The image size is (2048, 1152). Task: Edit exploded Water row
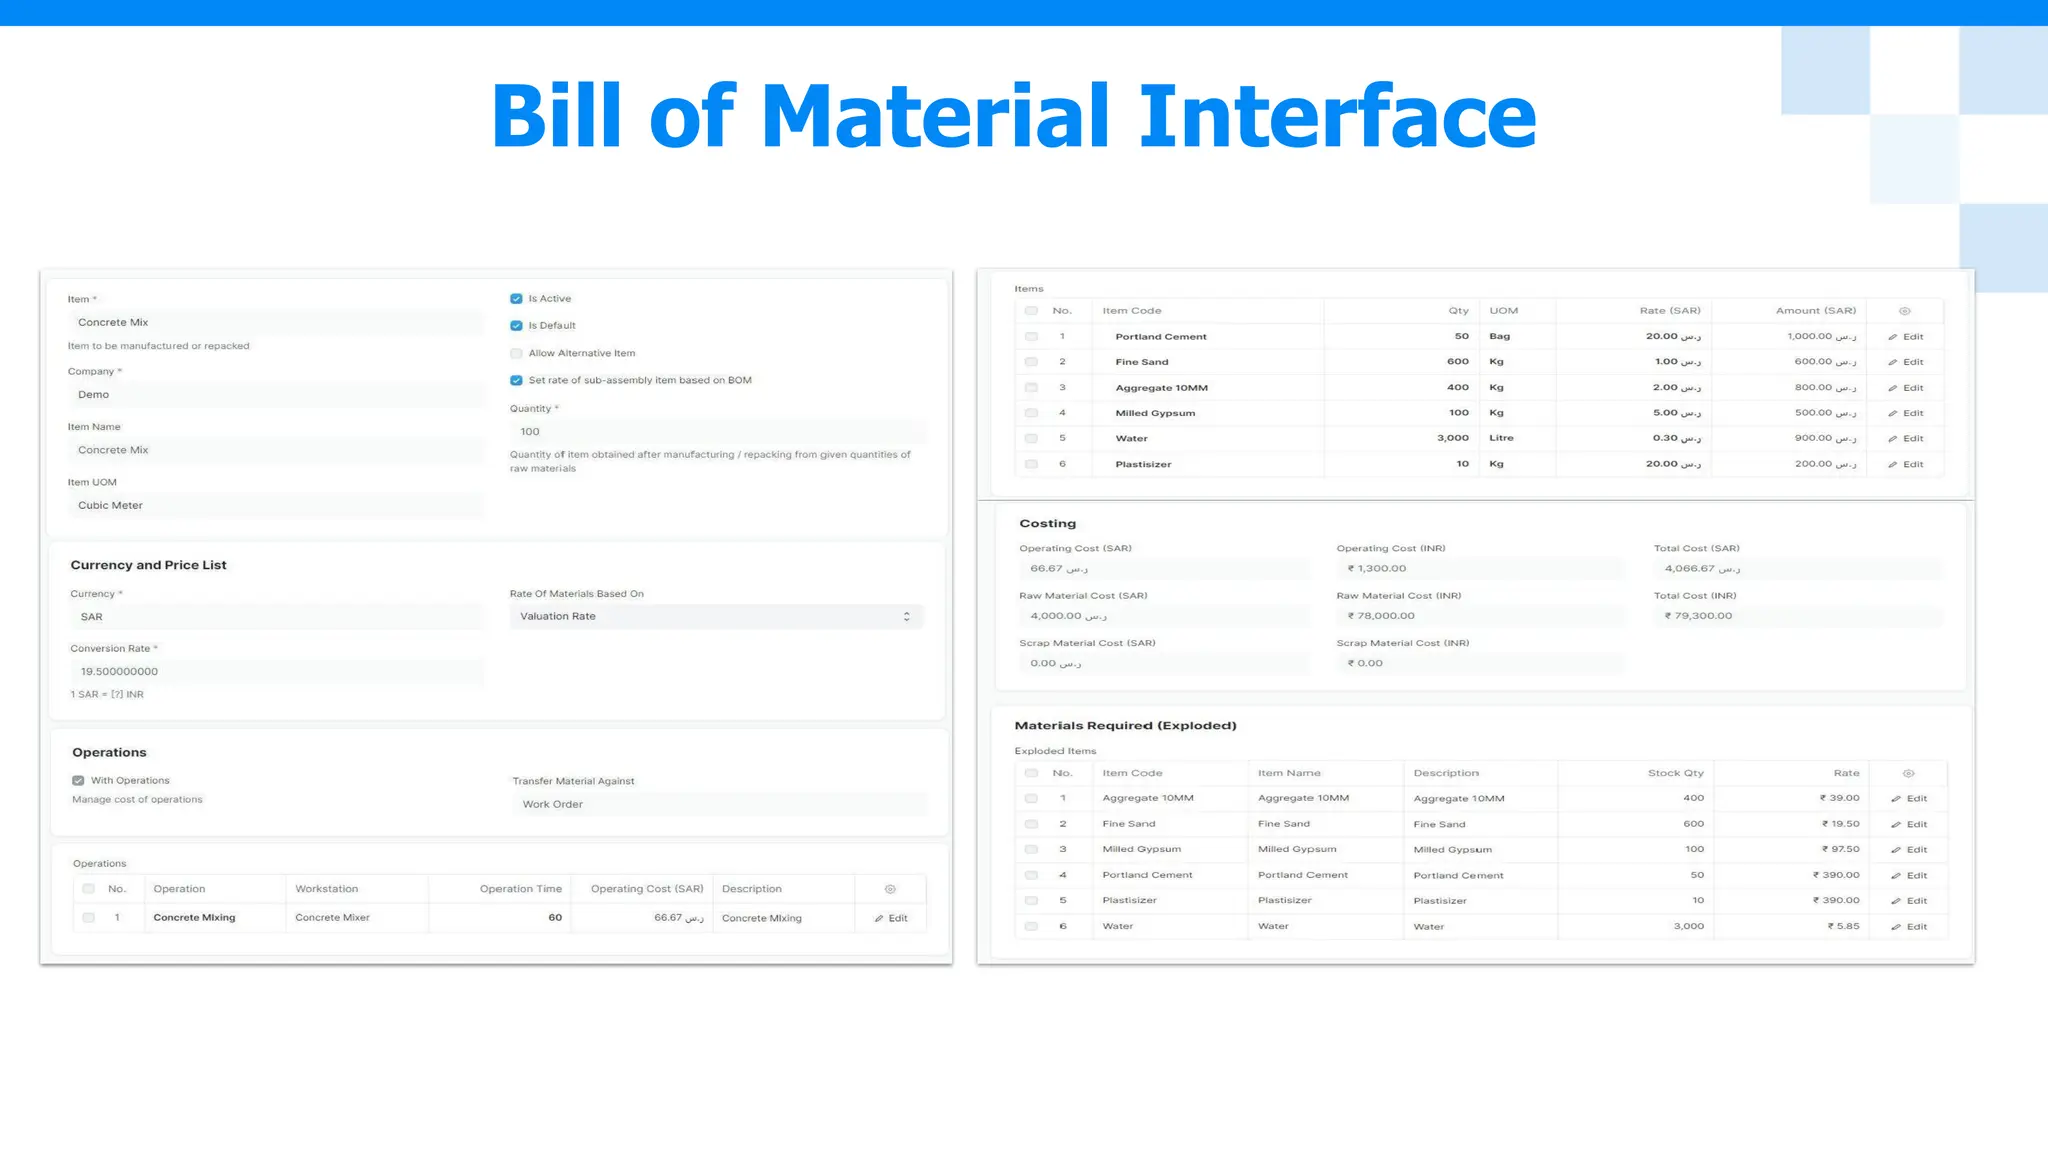coord(1908,927)
